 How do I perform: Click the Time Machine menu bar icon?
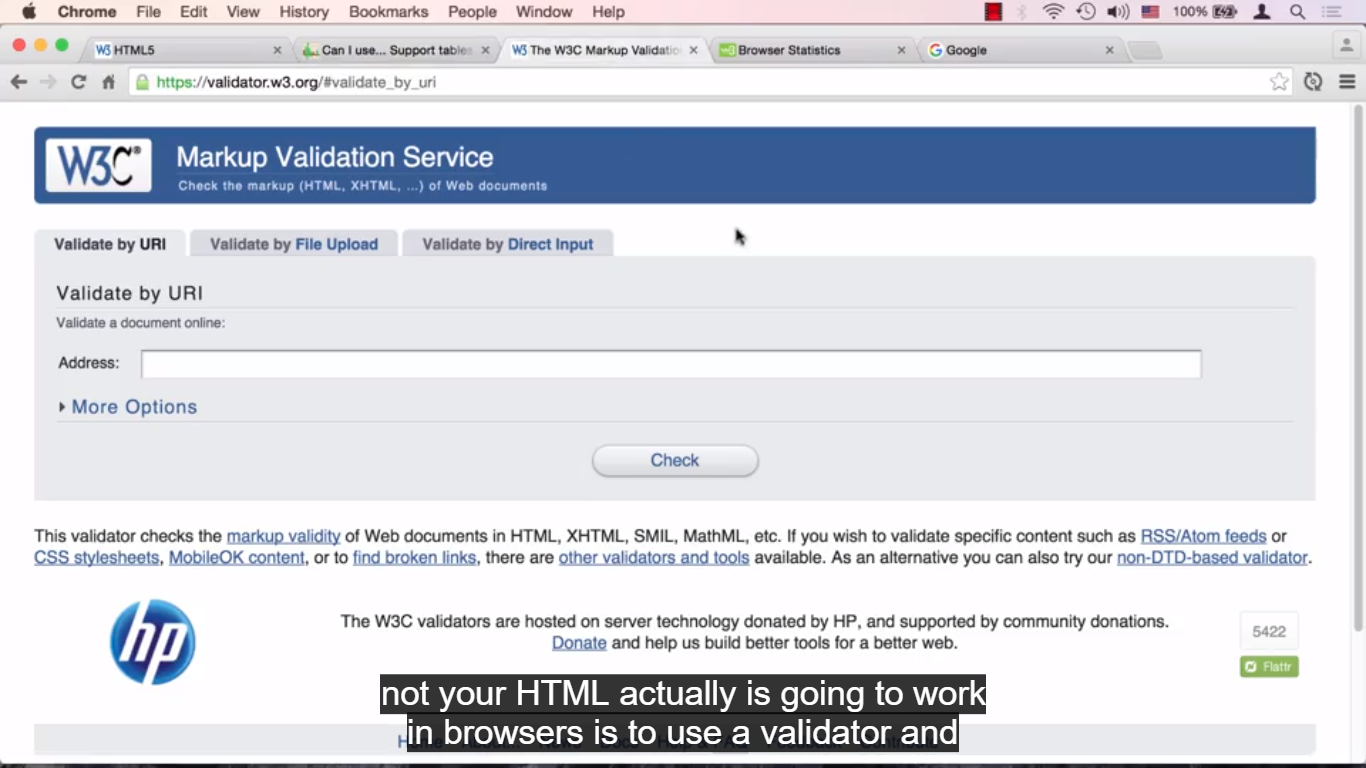pos(1086,12)
